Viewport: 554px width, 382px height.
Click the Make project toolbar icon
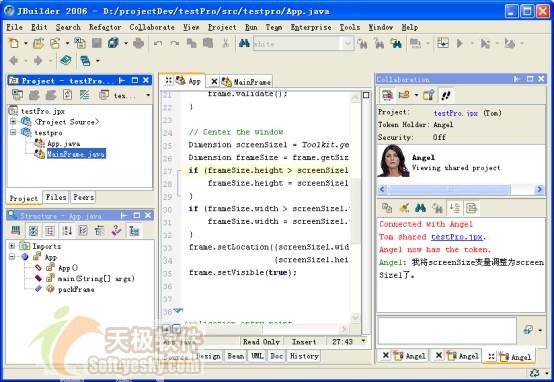(x=415, y=43)
